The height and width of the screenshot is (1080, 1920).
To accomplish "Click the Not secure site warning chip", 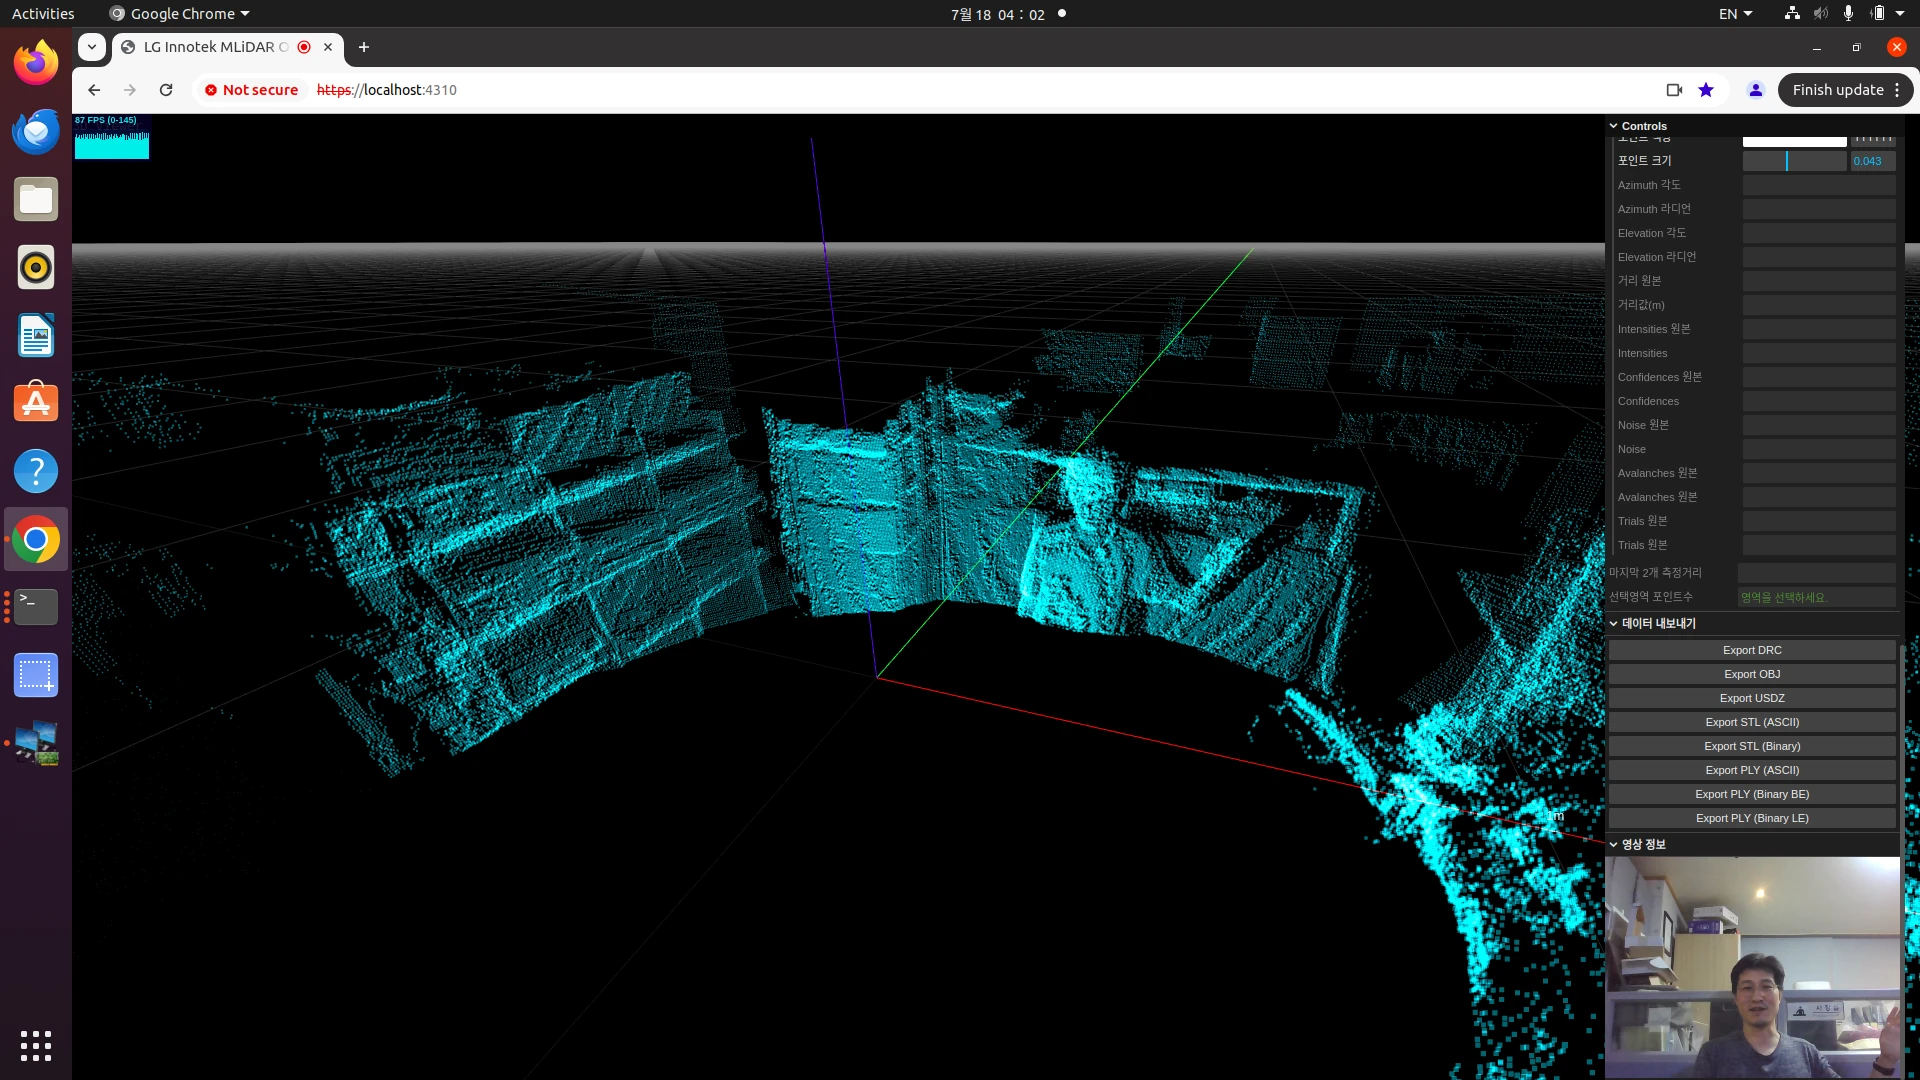I will (252, 90).
